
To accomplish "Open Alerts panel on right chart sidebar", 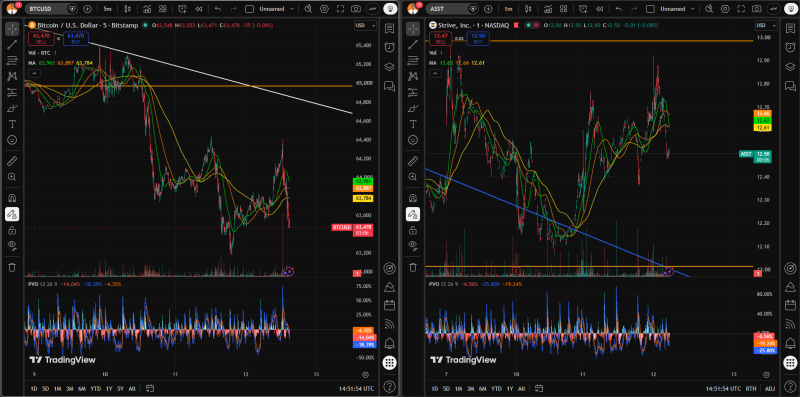I will pos(790,46).
